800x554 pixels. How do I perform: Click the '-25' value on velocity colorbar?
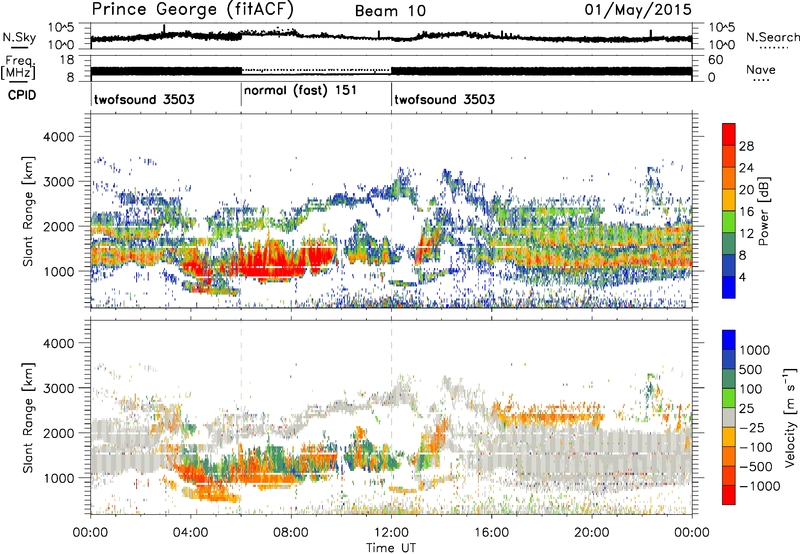coord(751,427)
